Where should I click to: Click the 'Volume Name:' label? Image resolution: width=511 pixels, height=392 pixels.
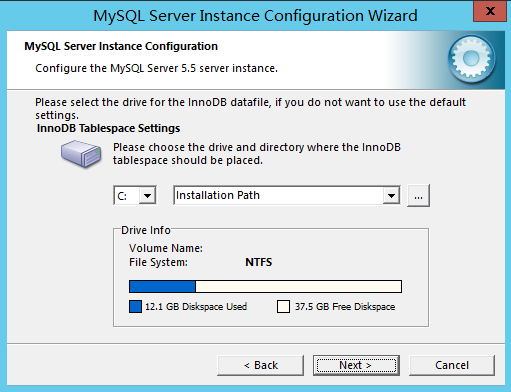tap(166, 248)
